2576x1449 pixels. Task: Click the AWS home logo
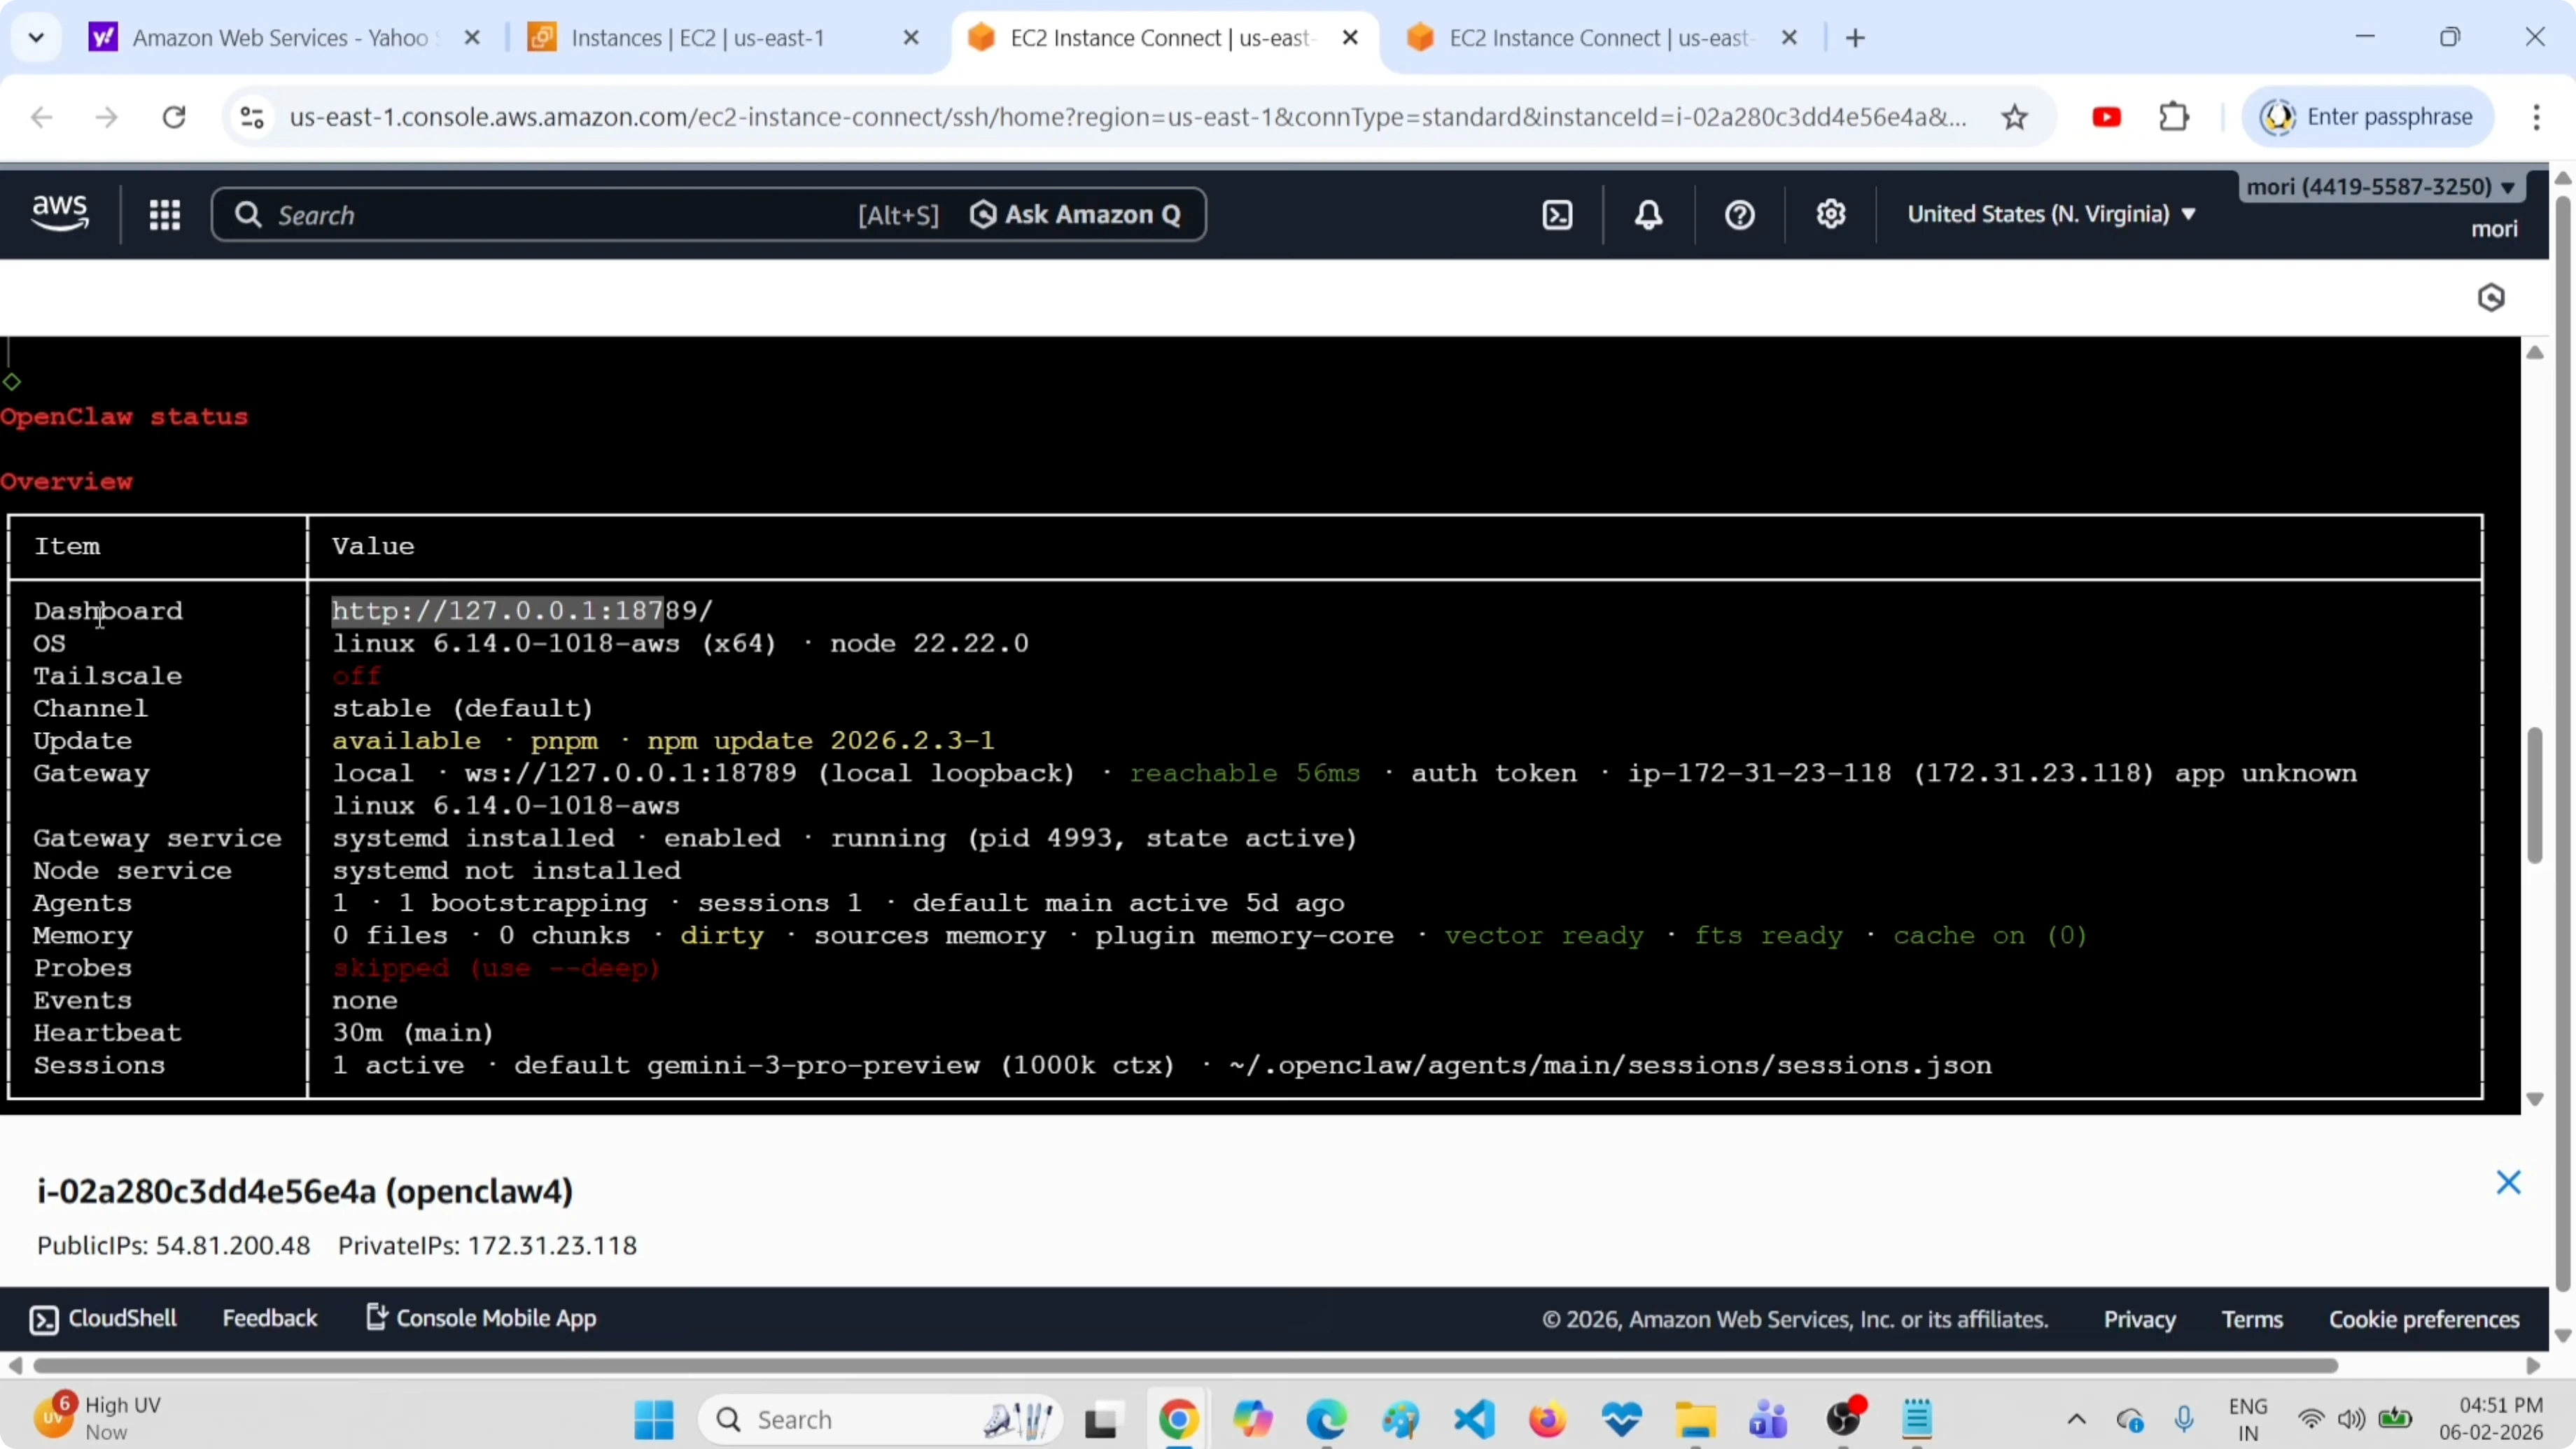(59, 213)
